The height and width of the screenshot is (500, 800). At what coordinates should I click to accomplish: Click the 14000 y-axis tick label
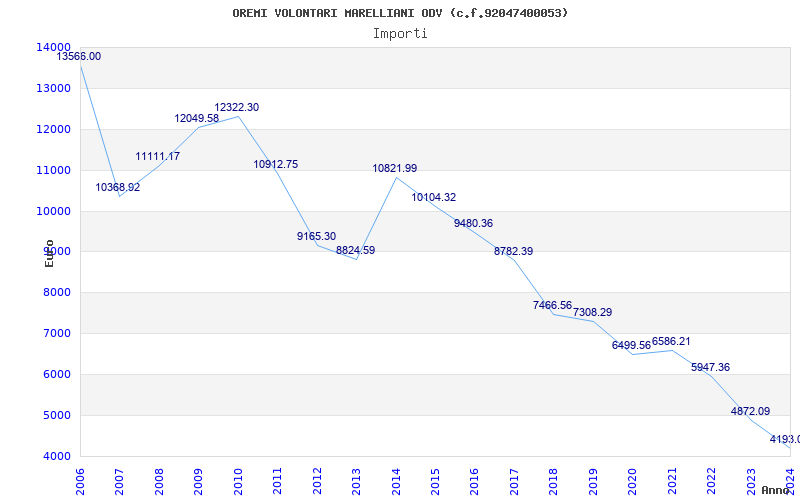53,47
